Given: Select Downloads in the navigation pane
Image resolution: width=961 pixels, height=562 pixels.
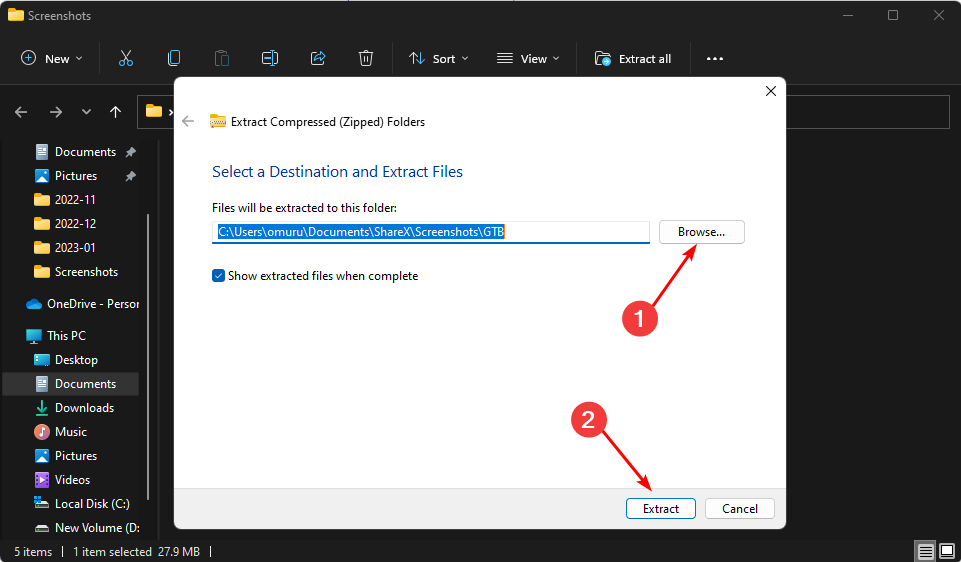Looking at the screenshot, I should click(x=84, y=408).
